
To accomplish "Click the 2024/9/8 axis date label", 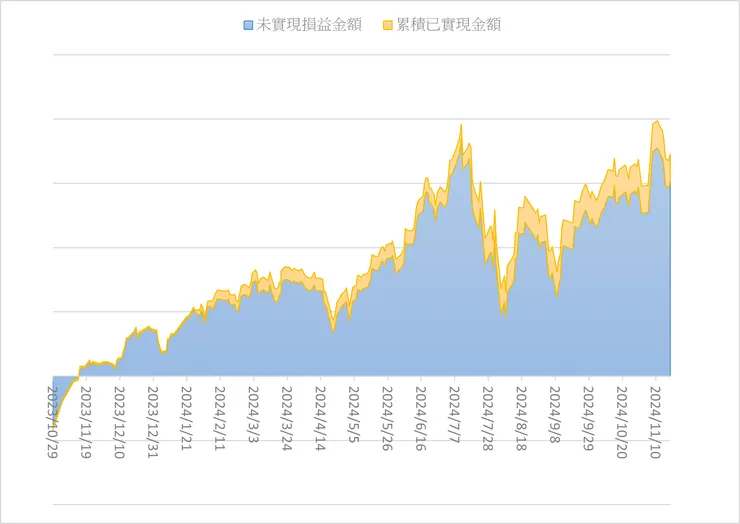I will click(x=555, y=415).
